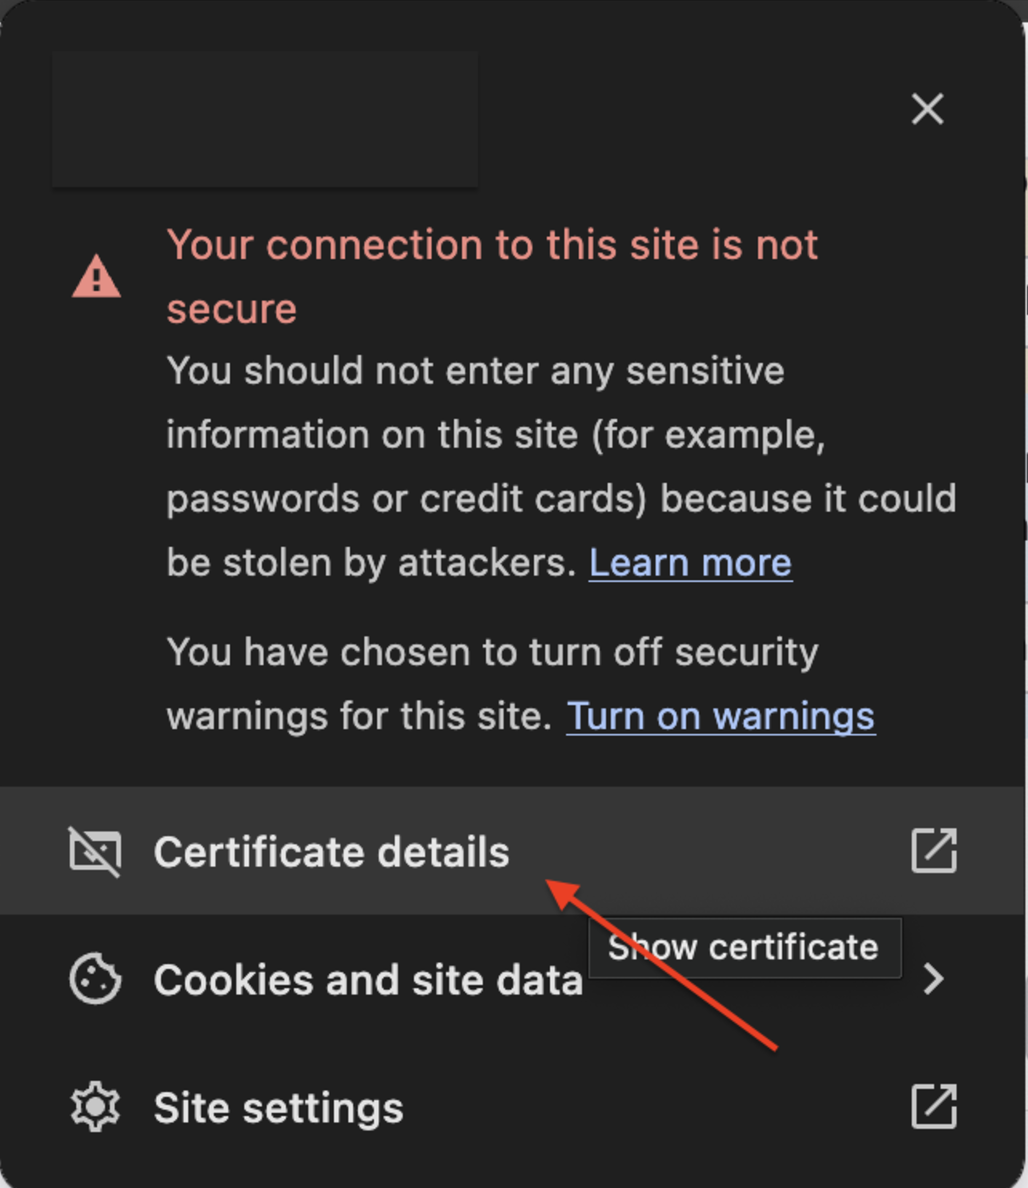Image resolution: width=1028 pixels, height=1188 pixels.
Task: Select the cookie icon beside Cookies and site data
Action: tap(95, 979)
